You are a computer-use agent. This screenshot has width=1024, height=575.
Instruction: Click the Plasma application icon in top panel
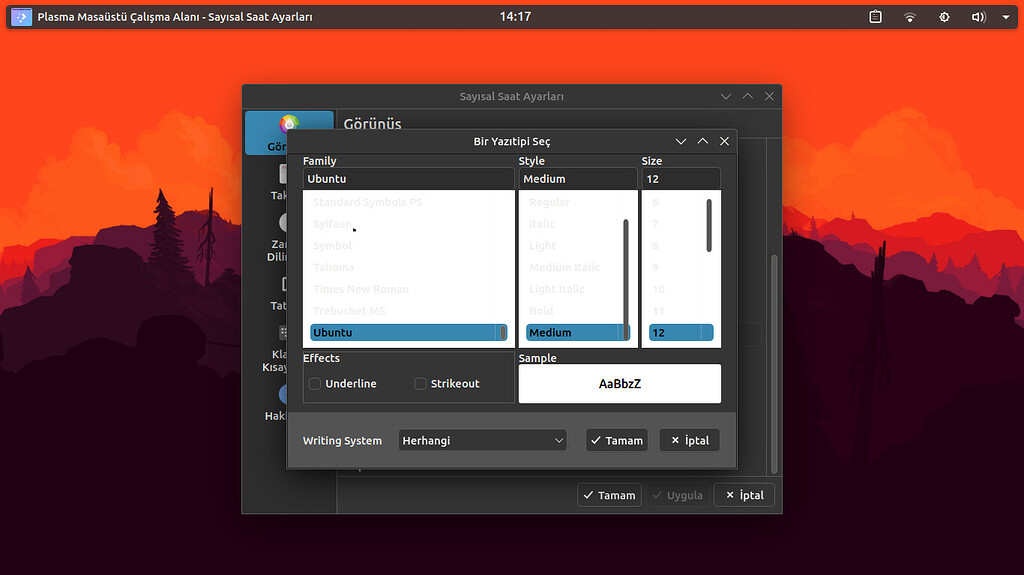coord(22,17)
